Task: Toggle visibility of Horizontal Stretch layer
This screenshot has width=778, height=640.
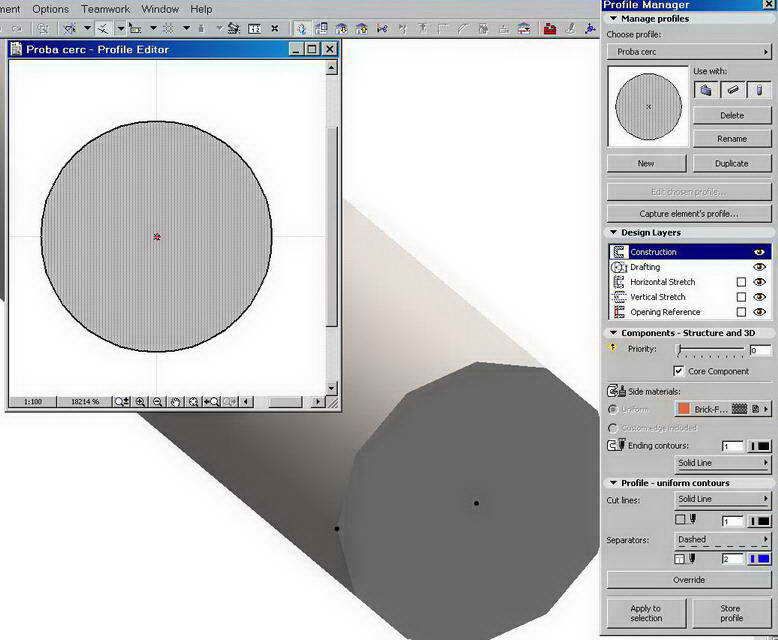Action: tap(759, 282)
